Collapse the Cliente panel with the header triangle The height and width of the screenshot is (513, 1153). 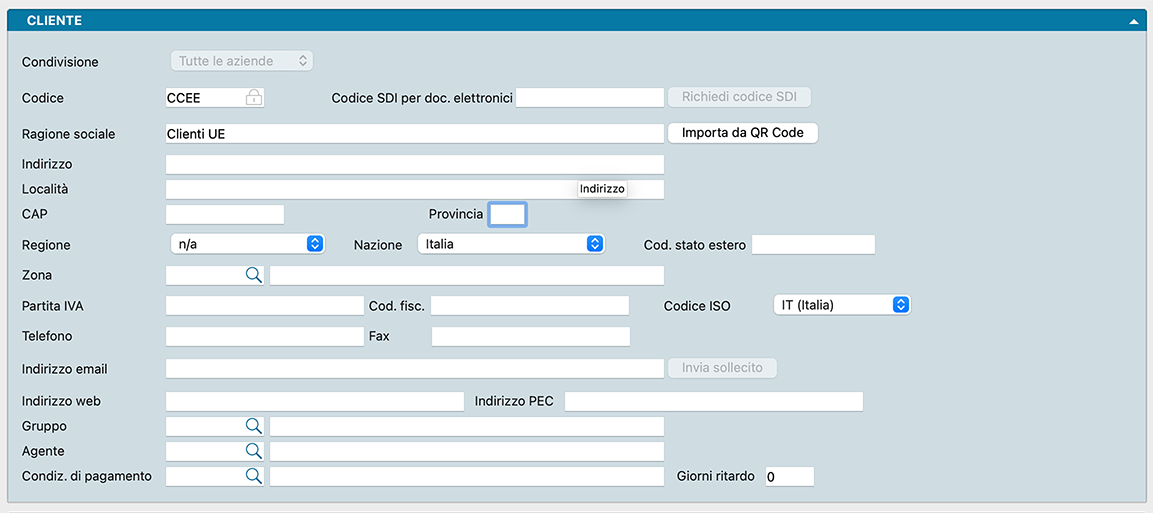pos(1133,20)
